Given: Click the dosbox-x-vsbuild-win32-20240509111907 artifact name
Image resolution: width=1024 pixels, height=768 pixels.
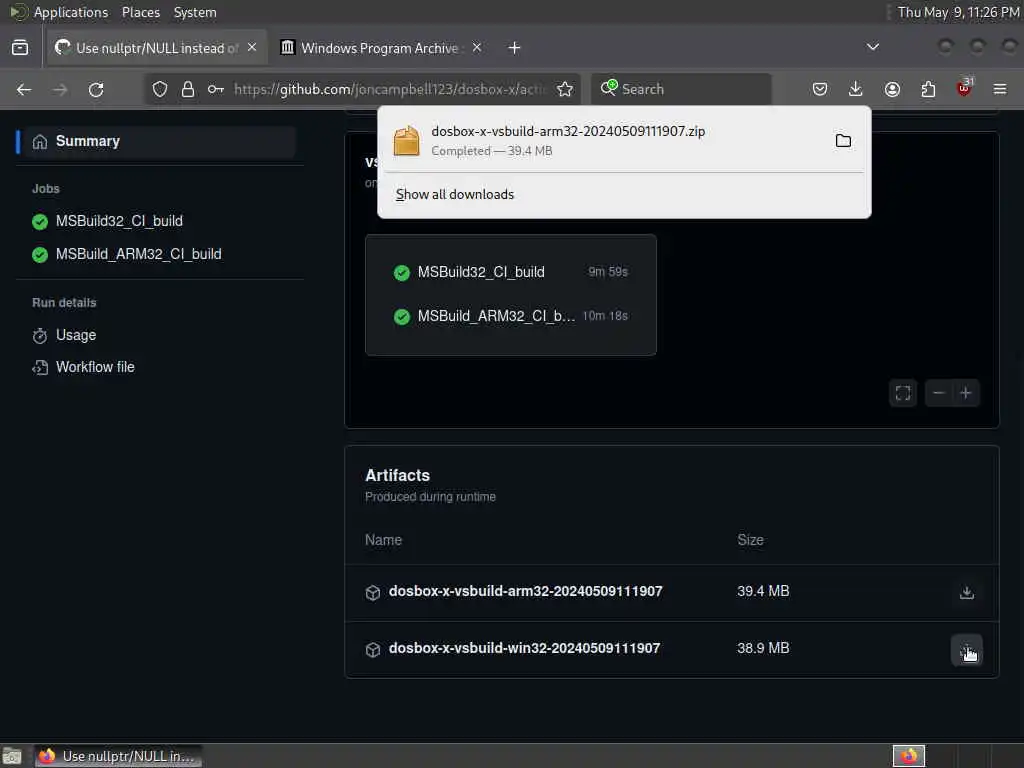Looking at the screenshot, I should click(524, 648).
